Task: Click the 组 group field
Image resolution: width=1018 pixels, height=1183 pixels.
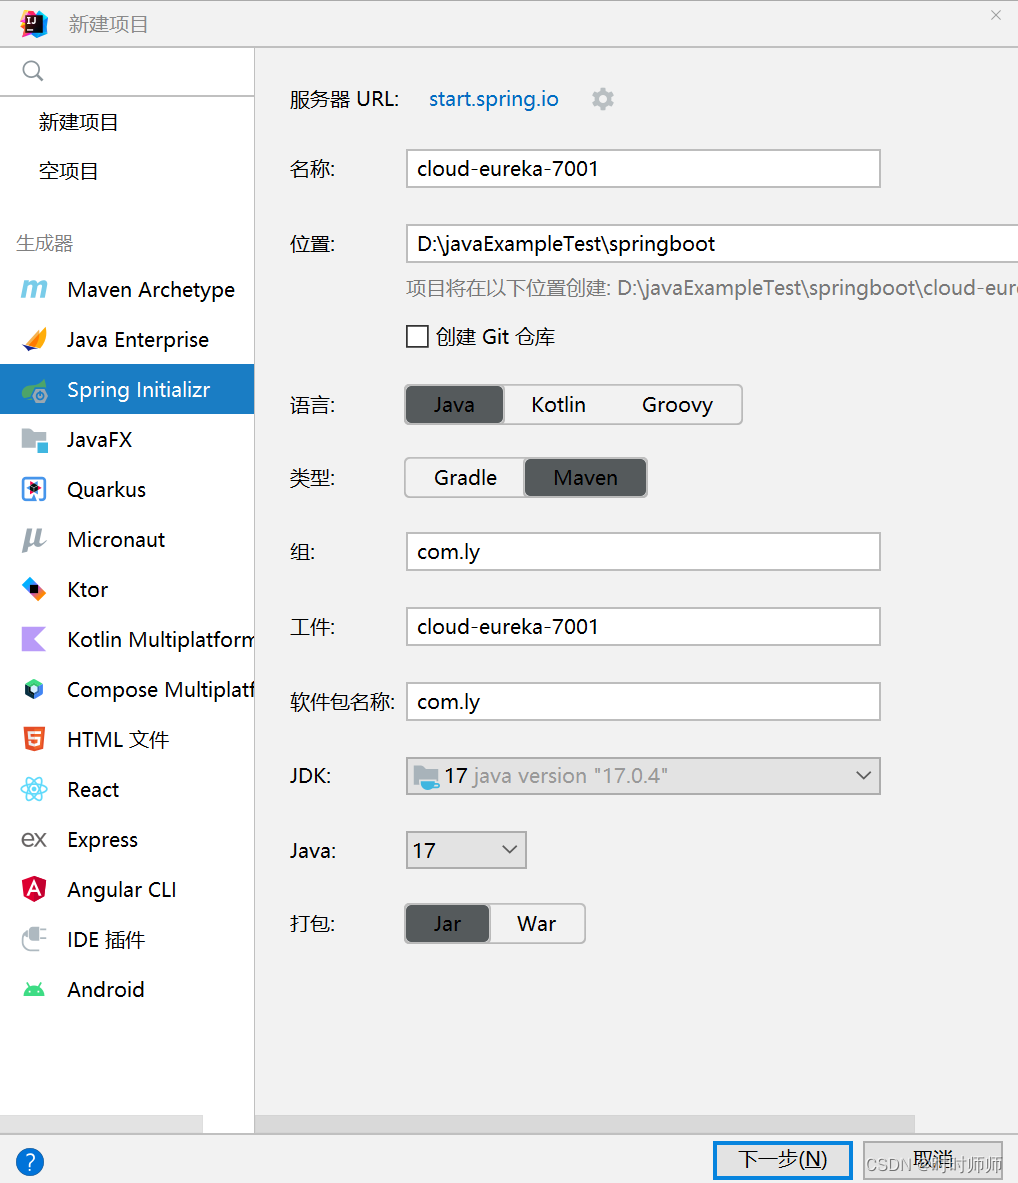Action: point(643,552)
